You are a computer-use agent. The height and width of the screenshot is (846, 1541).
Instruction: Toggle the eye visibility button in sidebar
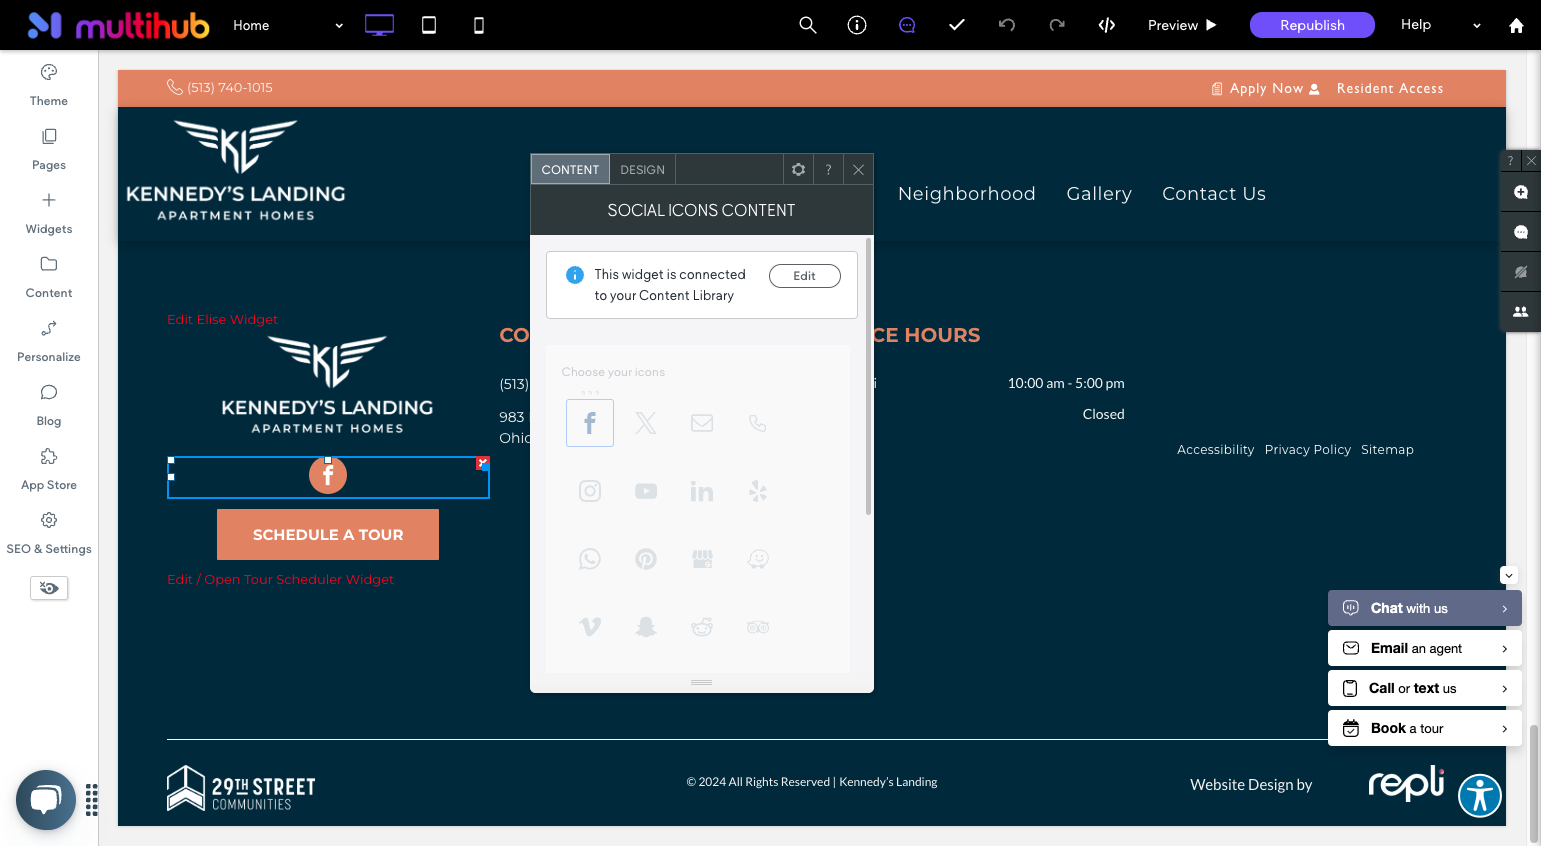[x=49, y=588]
